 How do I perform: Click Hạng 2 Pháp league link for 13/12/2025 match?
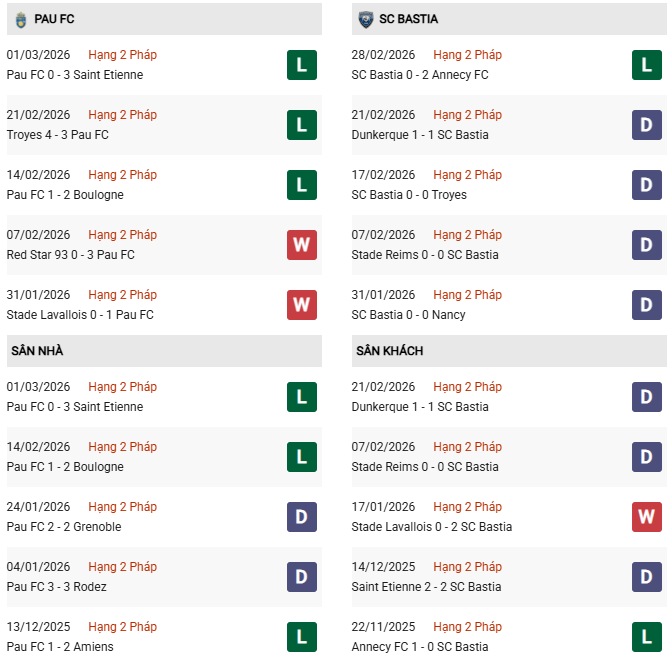pyautogui.click(x=122, y=627)
